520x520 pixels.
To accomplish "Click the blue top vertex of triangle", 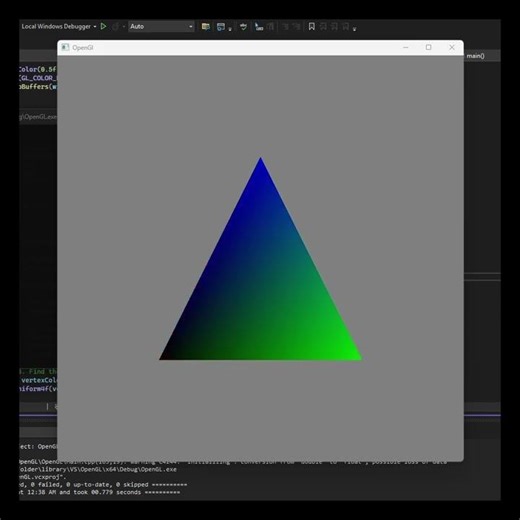I will coord(261,159).
